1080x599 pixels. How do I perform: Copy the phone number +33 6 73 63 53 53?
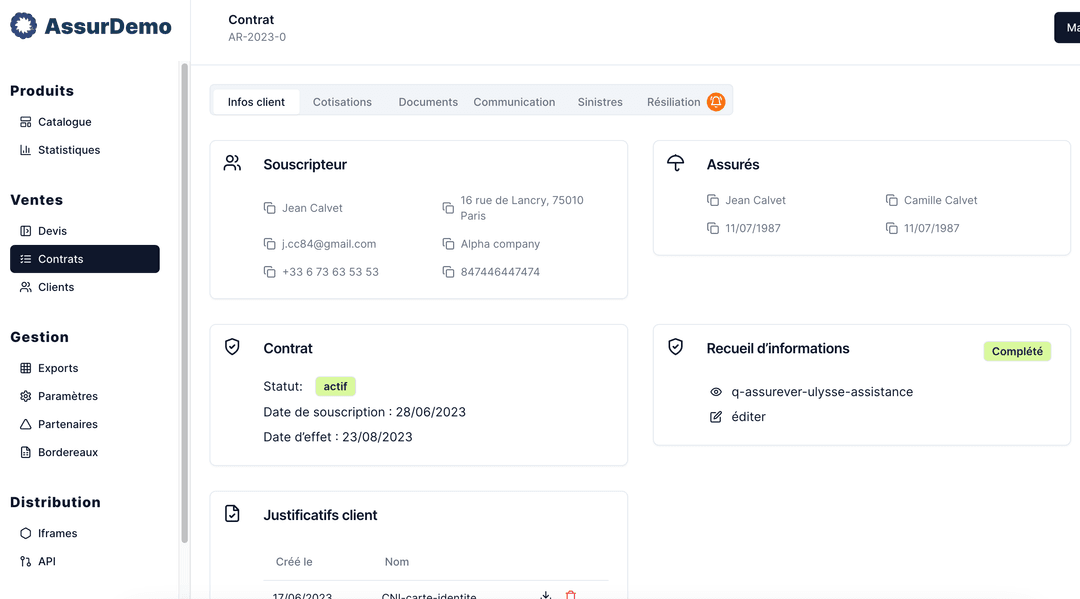pyautogui.click(x=269, y=272)
